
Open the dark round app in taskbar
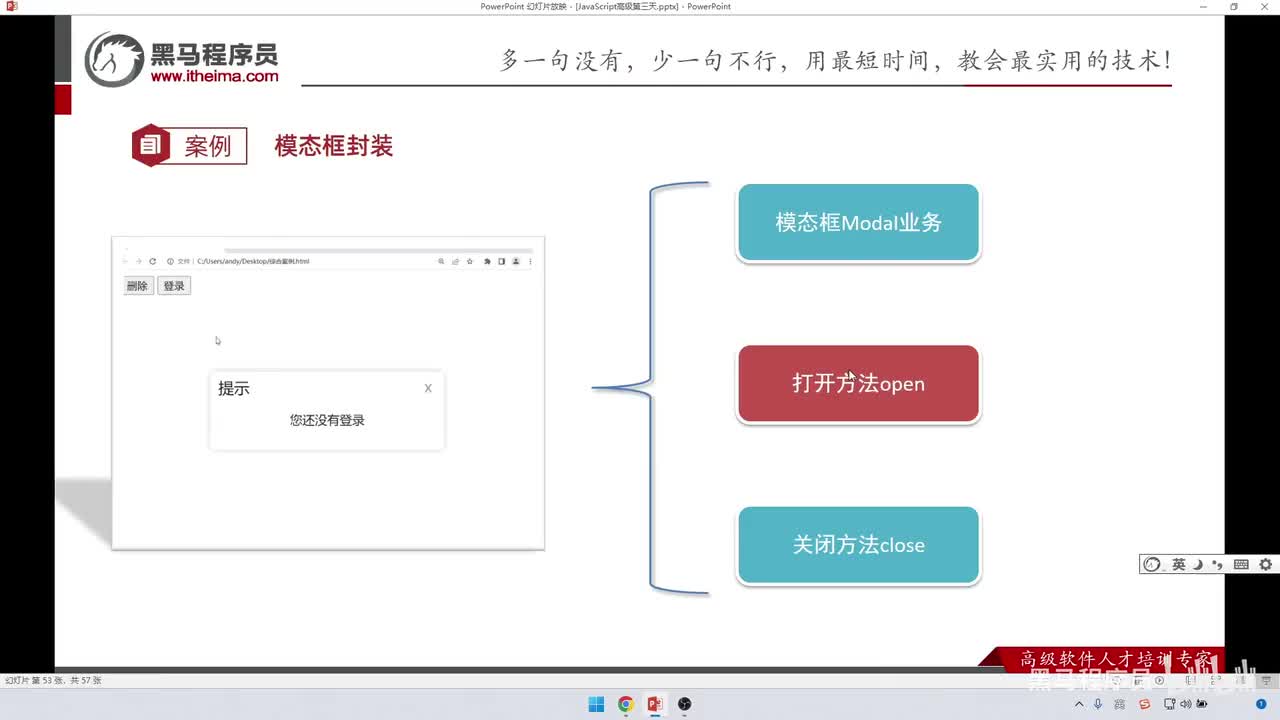685,704
